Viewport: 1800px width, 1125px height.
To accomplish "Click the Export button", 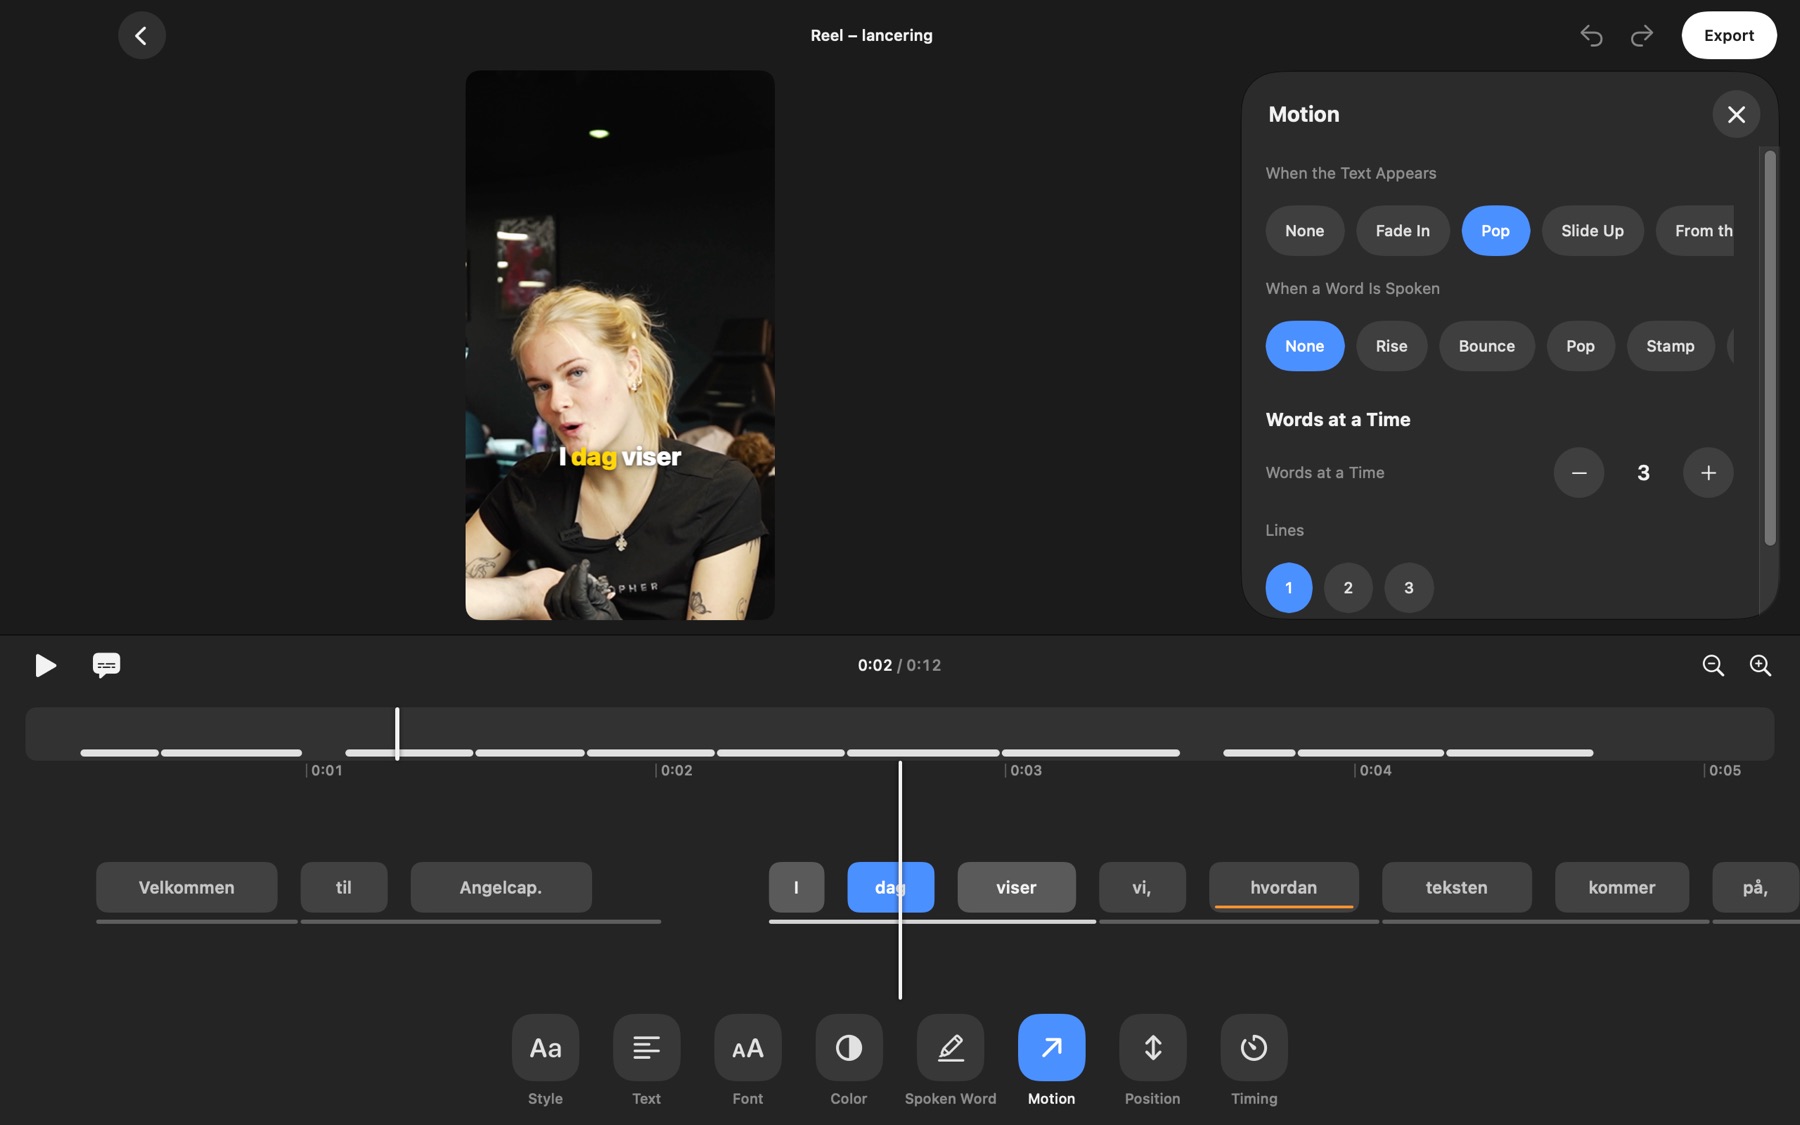I will [x=1728, y=35].
